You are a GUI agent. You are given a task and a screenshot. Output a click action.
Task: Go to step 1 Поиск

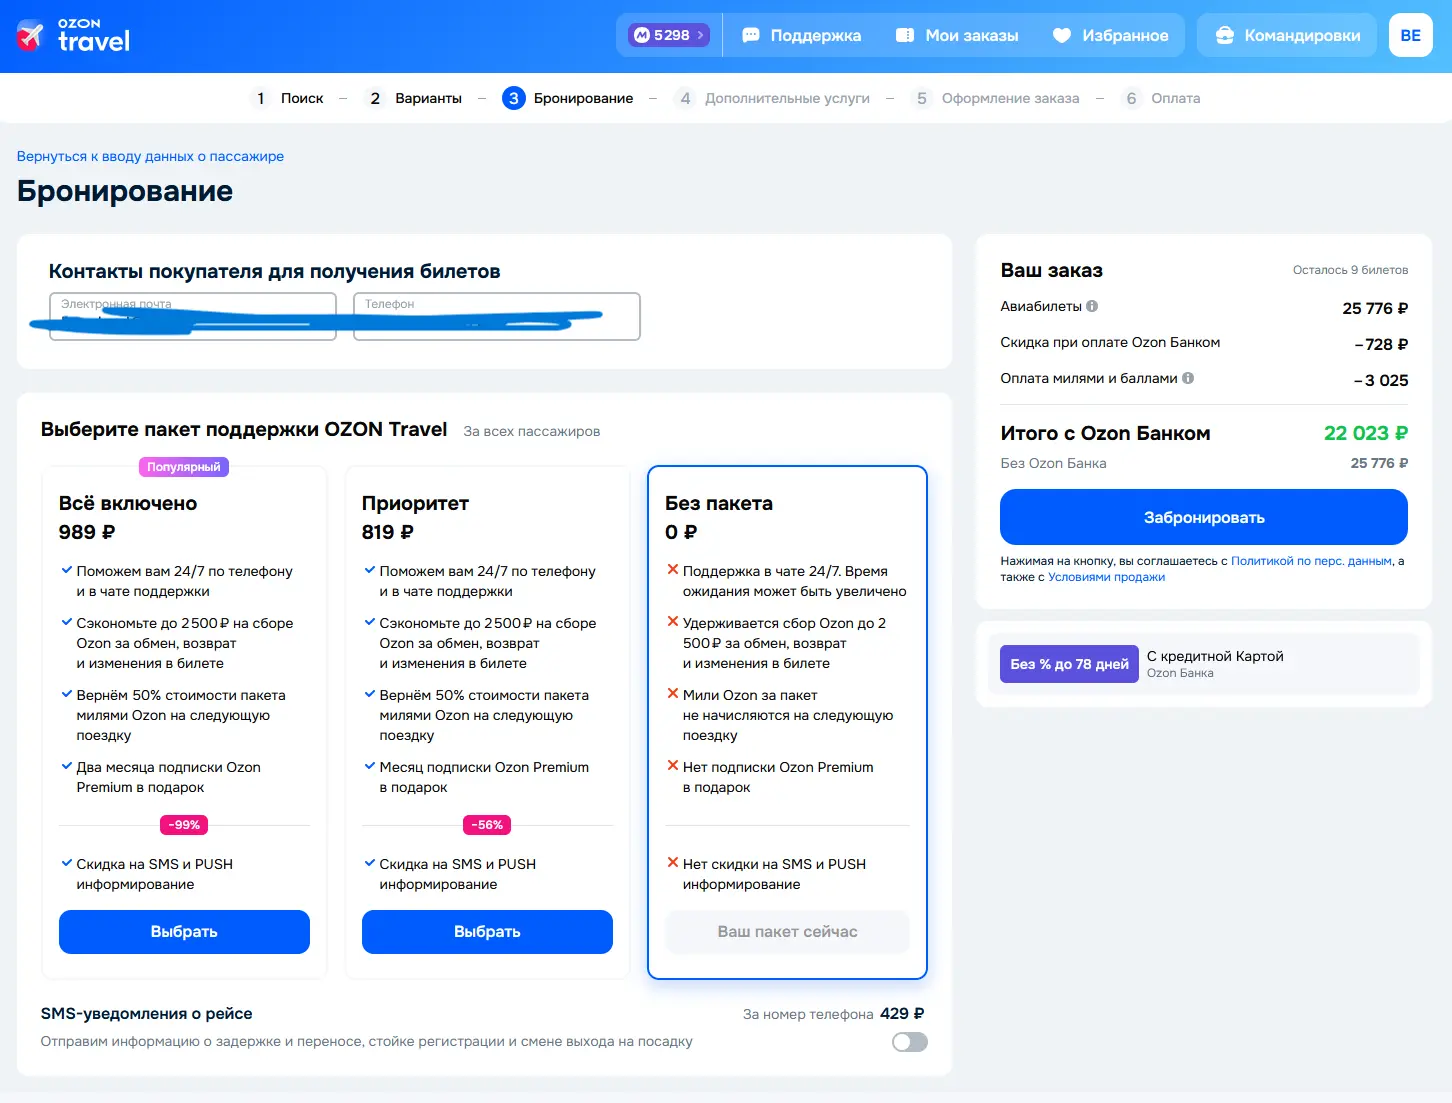click(287, 98)
